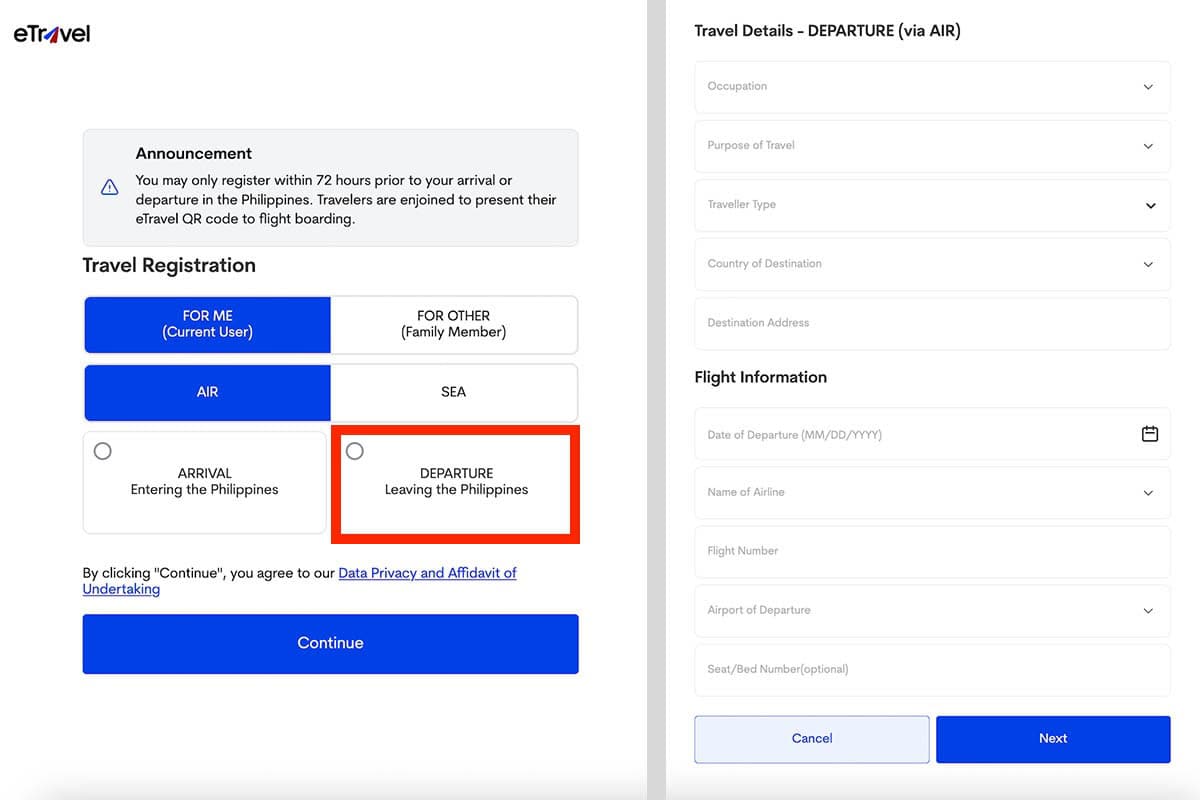
Task: Choose the AIR travel mode tab
Action: click(207, 392)
